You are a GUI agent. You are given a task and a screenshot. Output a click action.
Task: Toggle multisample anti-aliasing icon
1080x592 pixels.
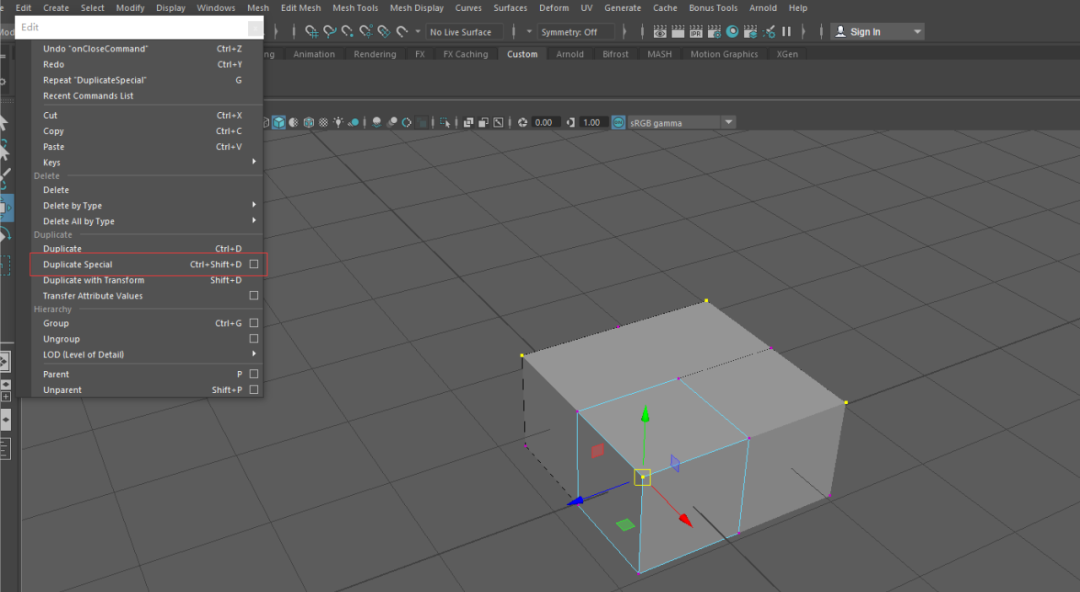(x=406, y=123)
